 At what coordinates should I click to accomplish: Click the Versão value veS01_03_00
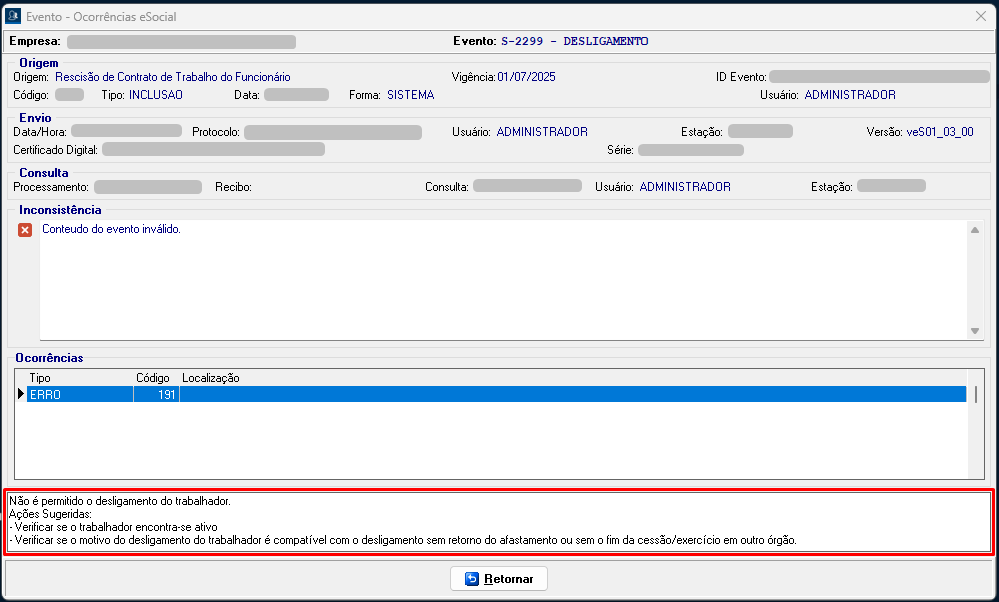pos(939,132)
